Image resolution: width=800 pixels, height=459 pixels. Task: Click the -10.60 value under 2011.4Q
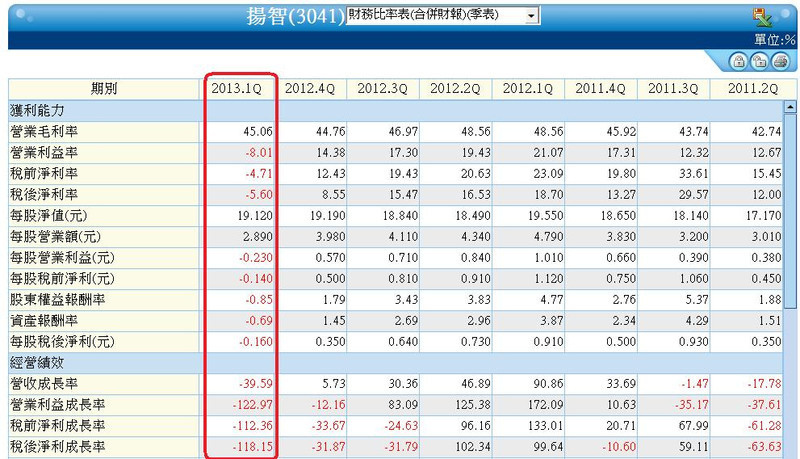click(619, 447)
